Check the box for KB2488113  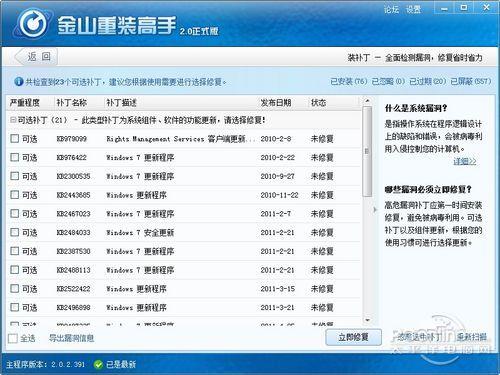tap(14, 269)
